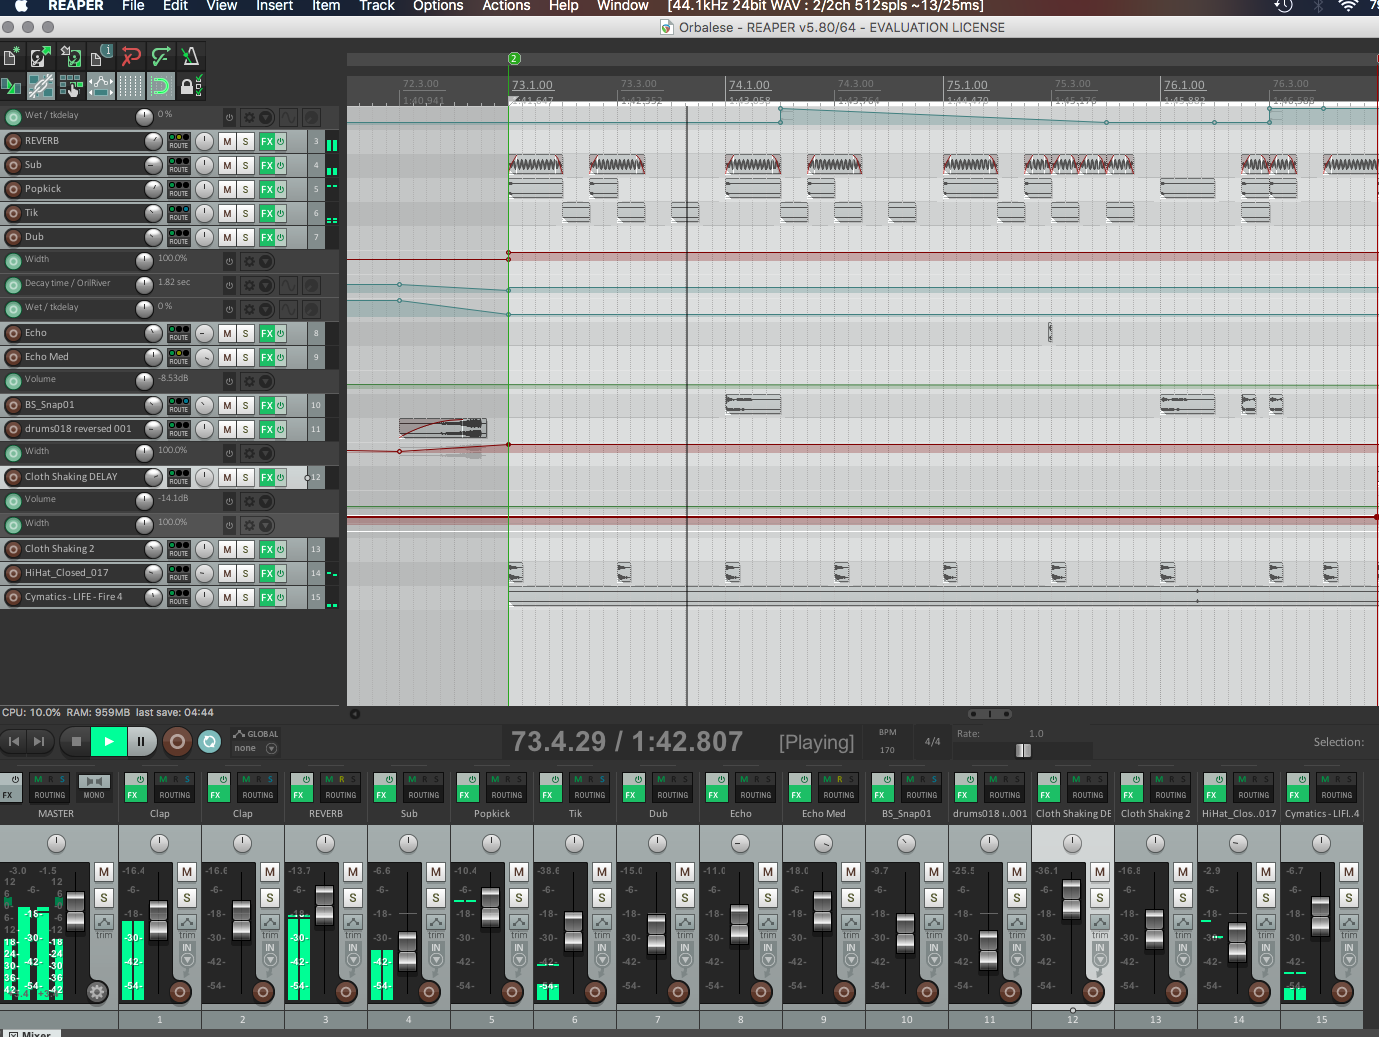This screenshot has width=1379, height=1037.
Task: Toggle ripple editing toolbar icon
Action: [71, 86]
